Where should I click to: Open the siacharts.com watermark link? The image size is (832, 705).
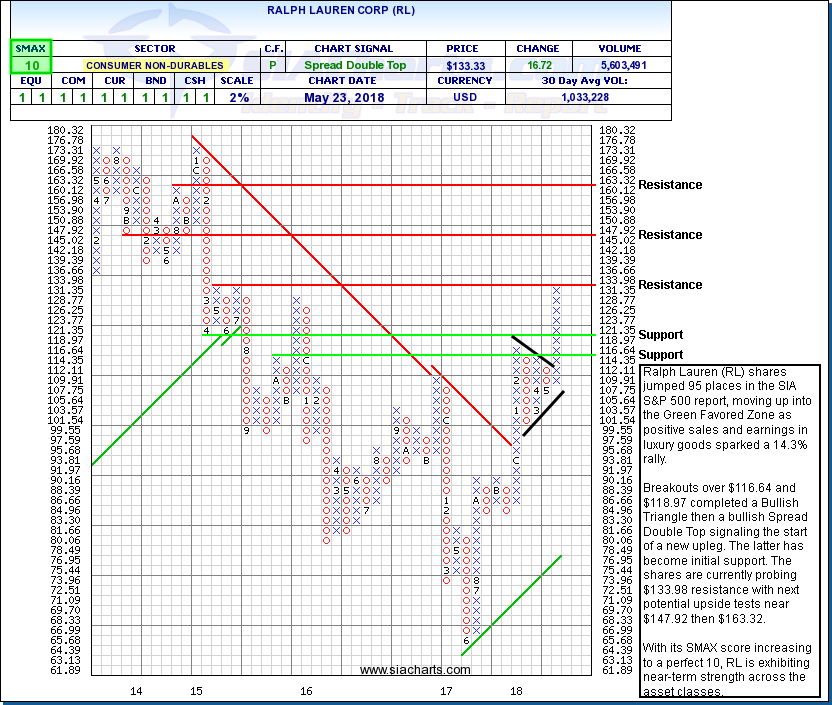point(409,670)
